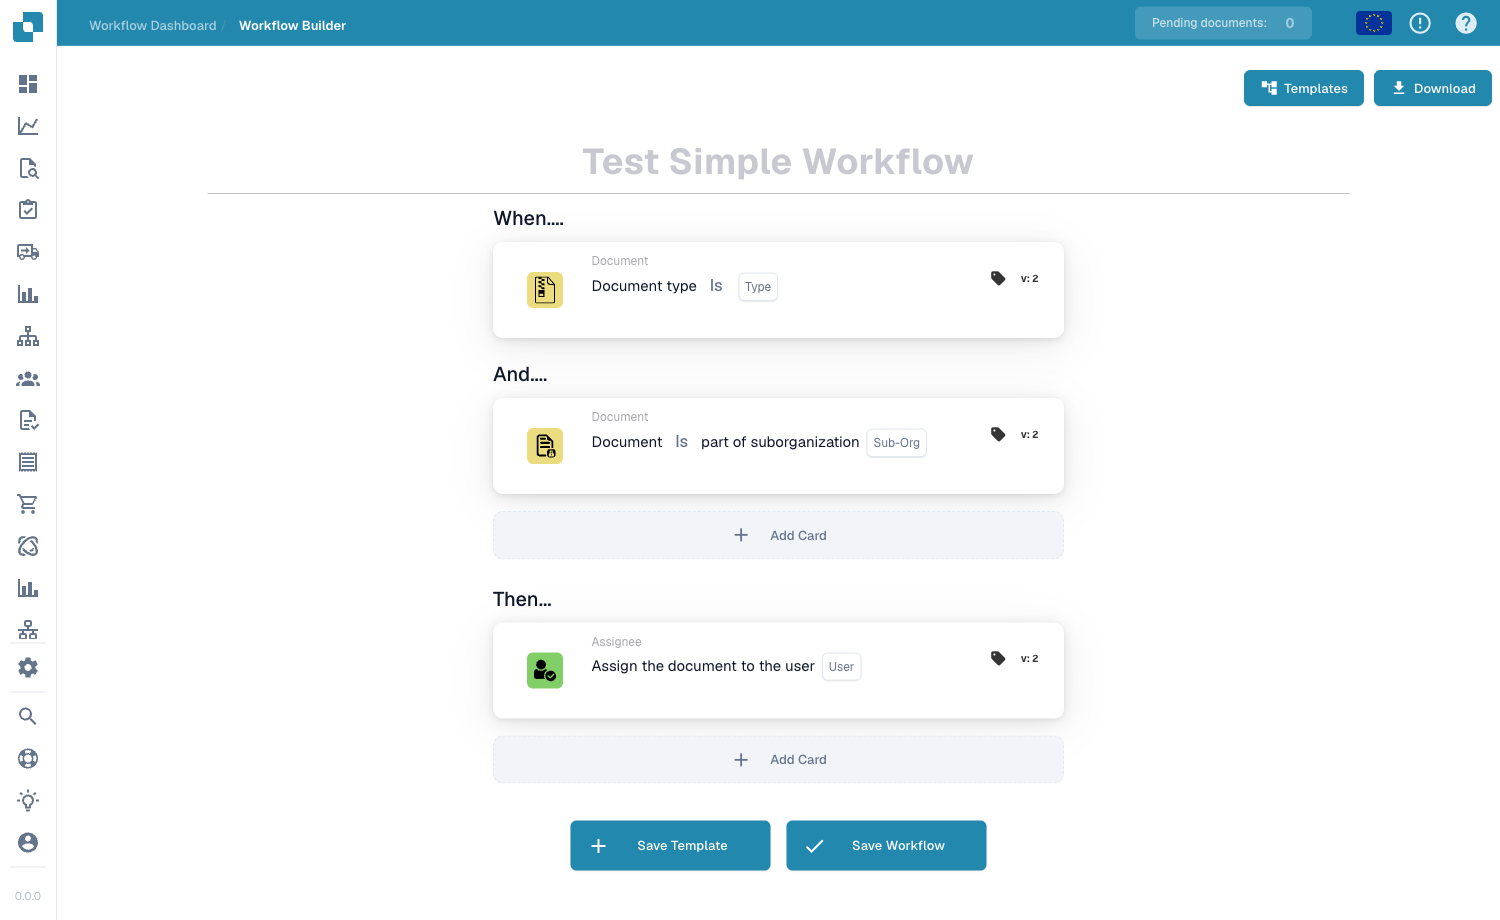Save the workflow with Save Workflow
1500x920 pixels.
tap(886, 846)
